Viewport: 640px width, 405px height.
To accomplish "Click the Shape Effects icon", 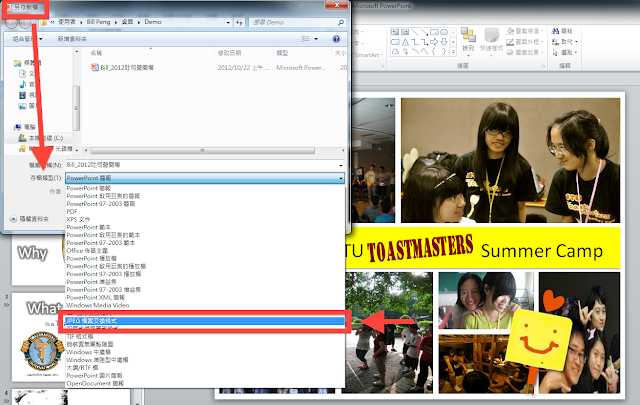I will [510, 52].
